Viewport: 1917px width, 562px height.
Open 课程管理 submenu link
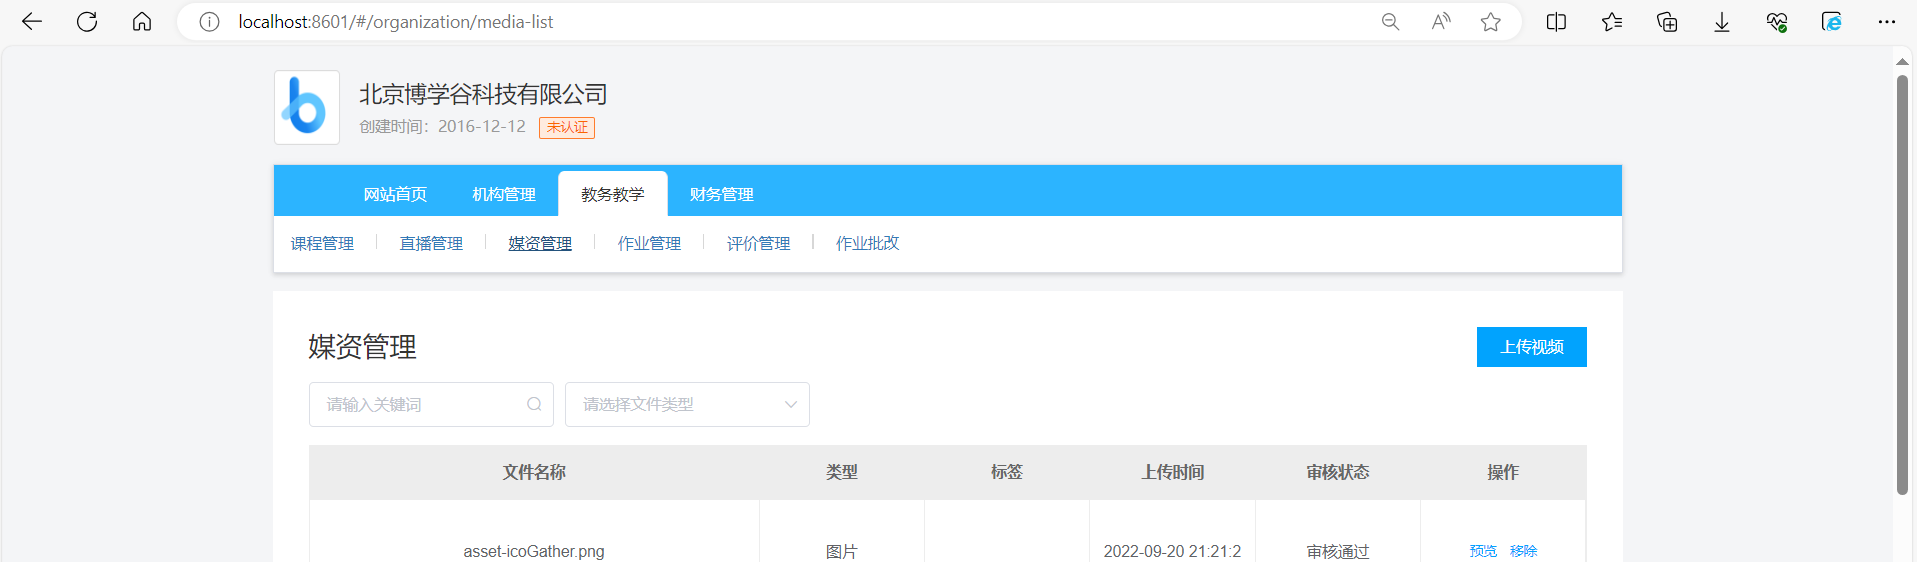pos(322,243)
